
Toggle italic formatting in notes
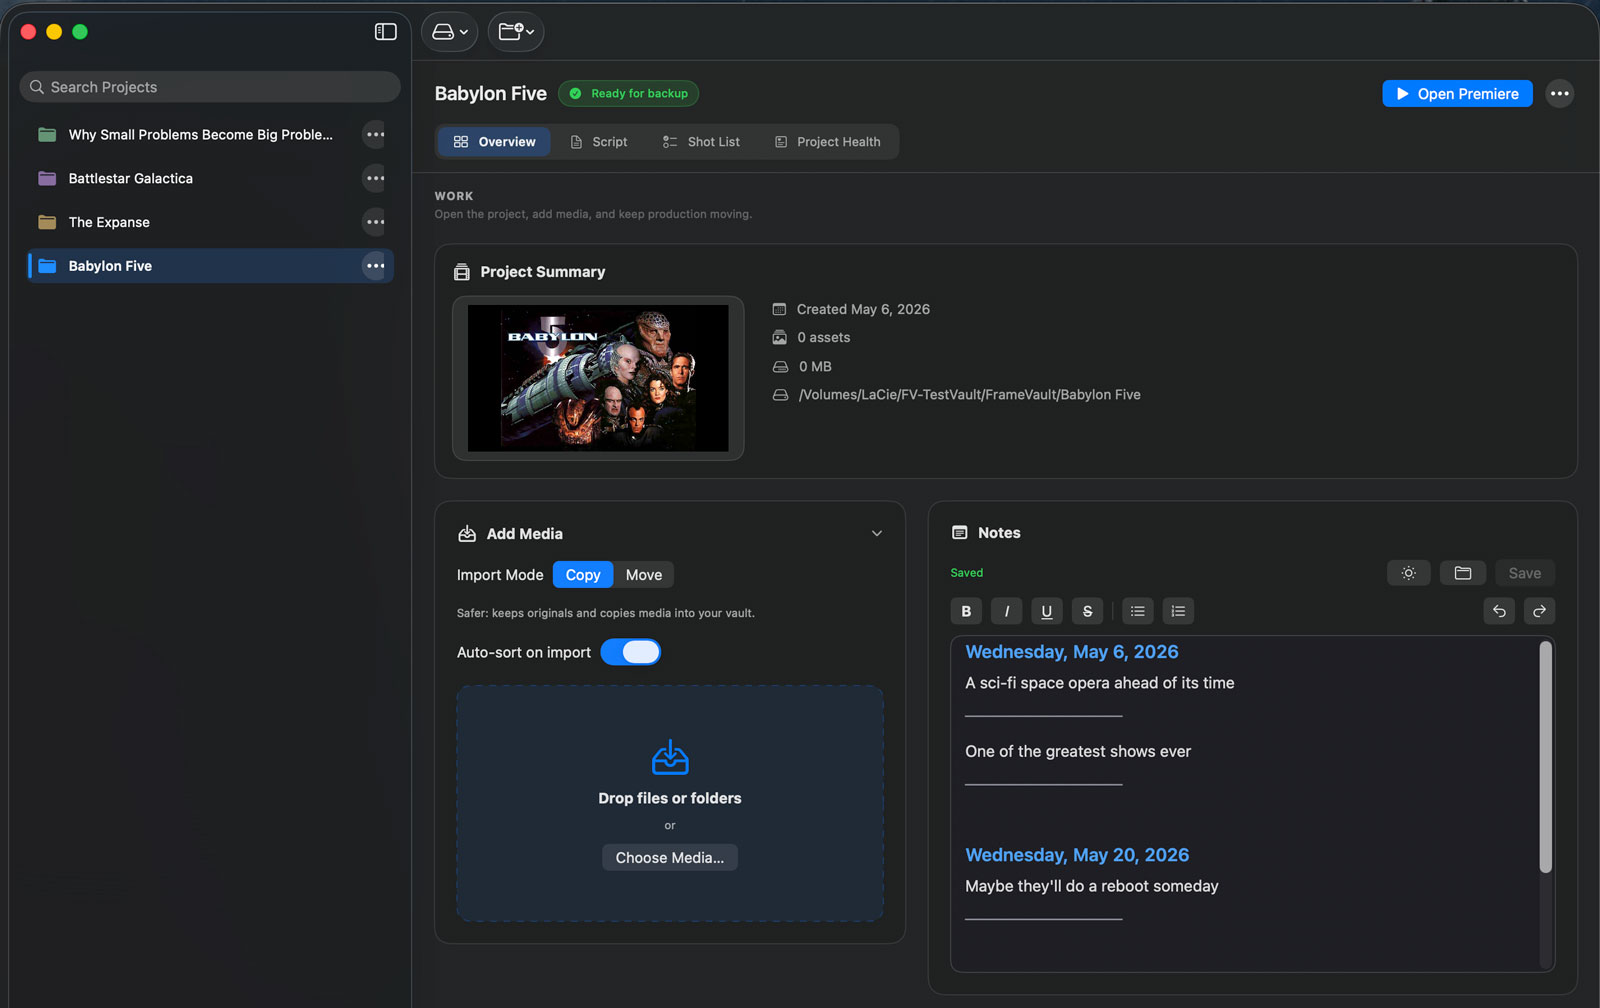[x=1007, y=611]
